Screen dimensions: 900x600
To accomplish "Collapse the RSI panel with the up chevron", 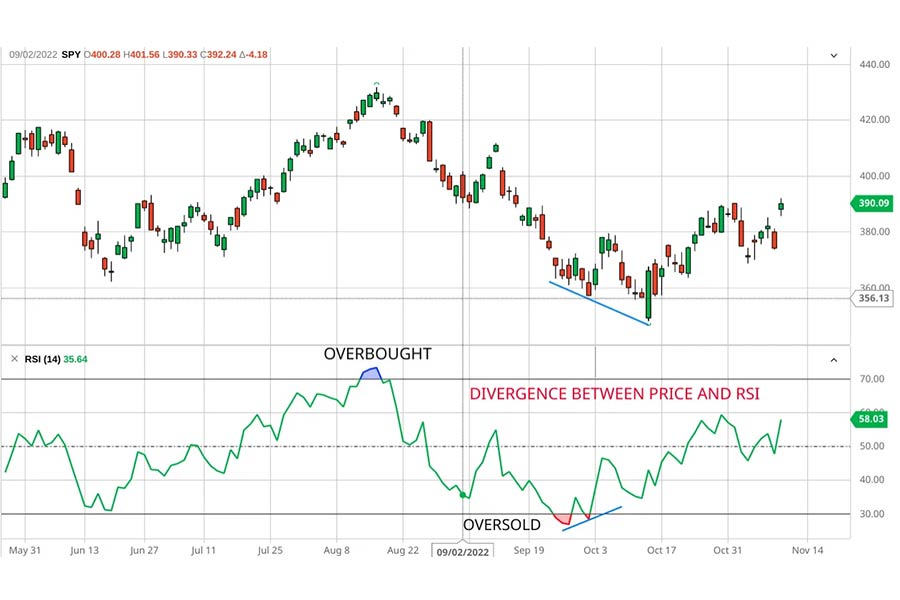I will (x=834, y=360).
